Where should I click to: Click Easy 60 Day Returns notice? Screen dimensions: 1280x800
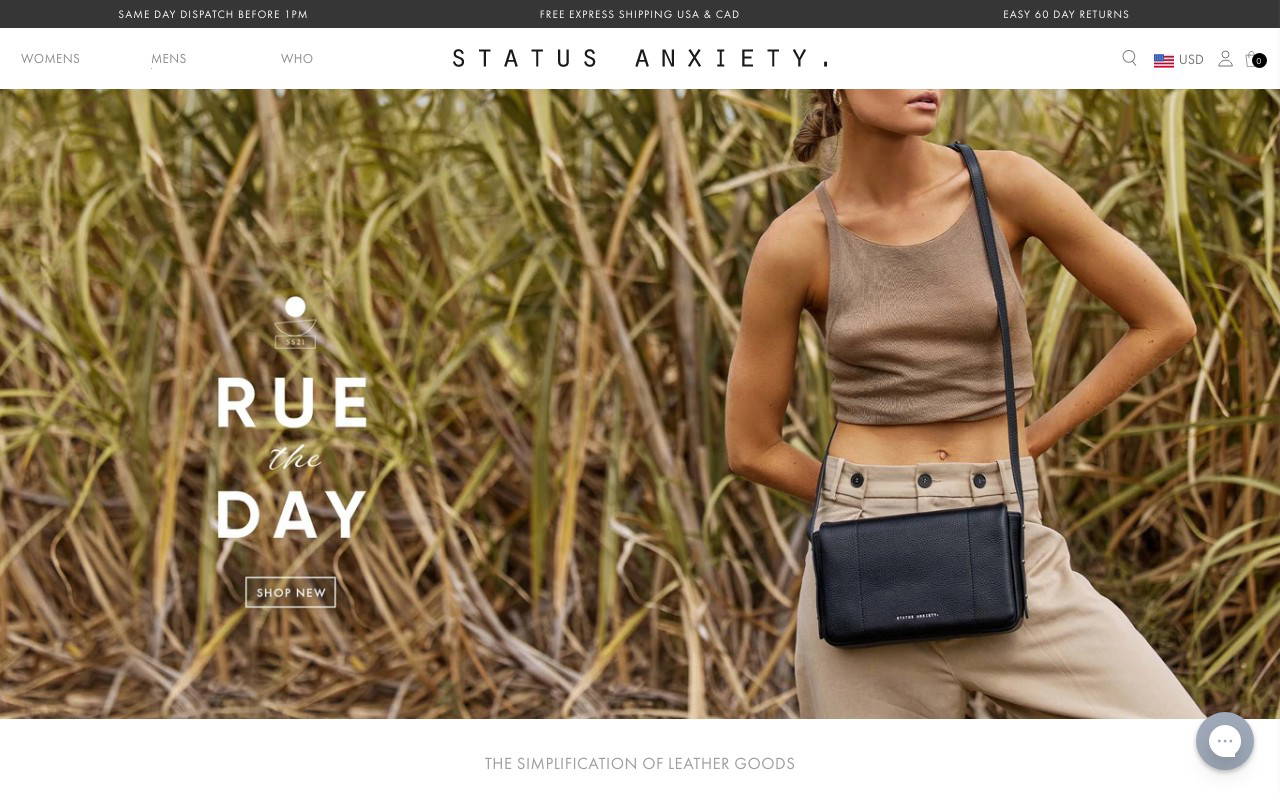coord(1066,14)
